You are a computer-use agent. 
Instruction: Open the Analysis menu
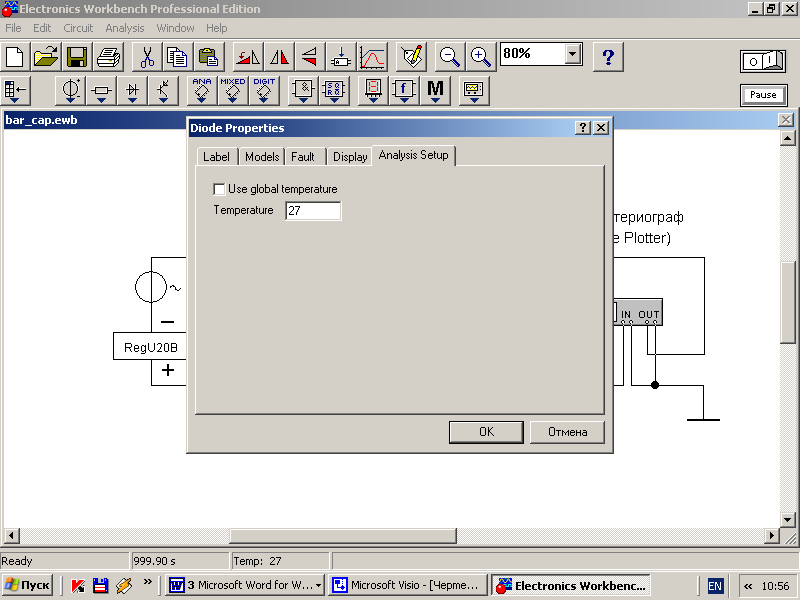click(124, 28)
